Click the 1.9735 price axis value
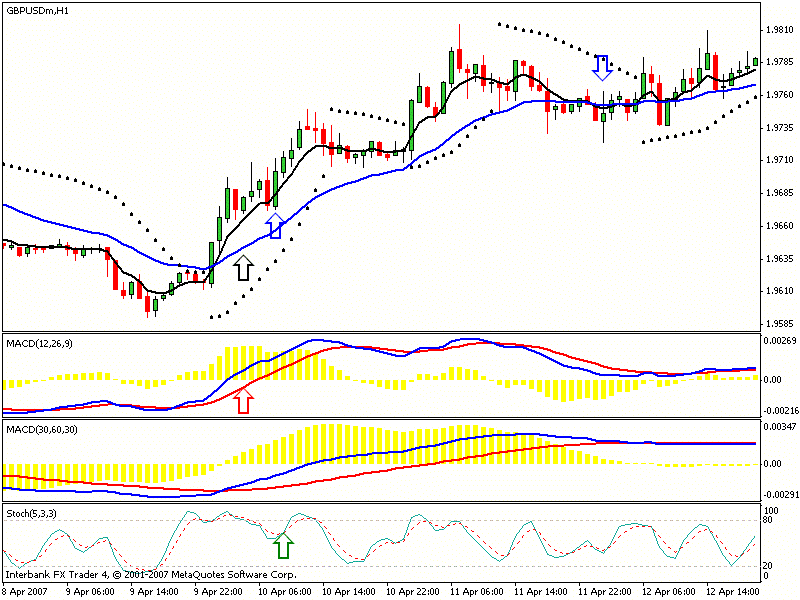The width and height of the screenshot is (800, 600). pyautogui.click(x=780, y=128)
